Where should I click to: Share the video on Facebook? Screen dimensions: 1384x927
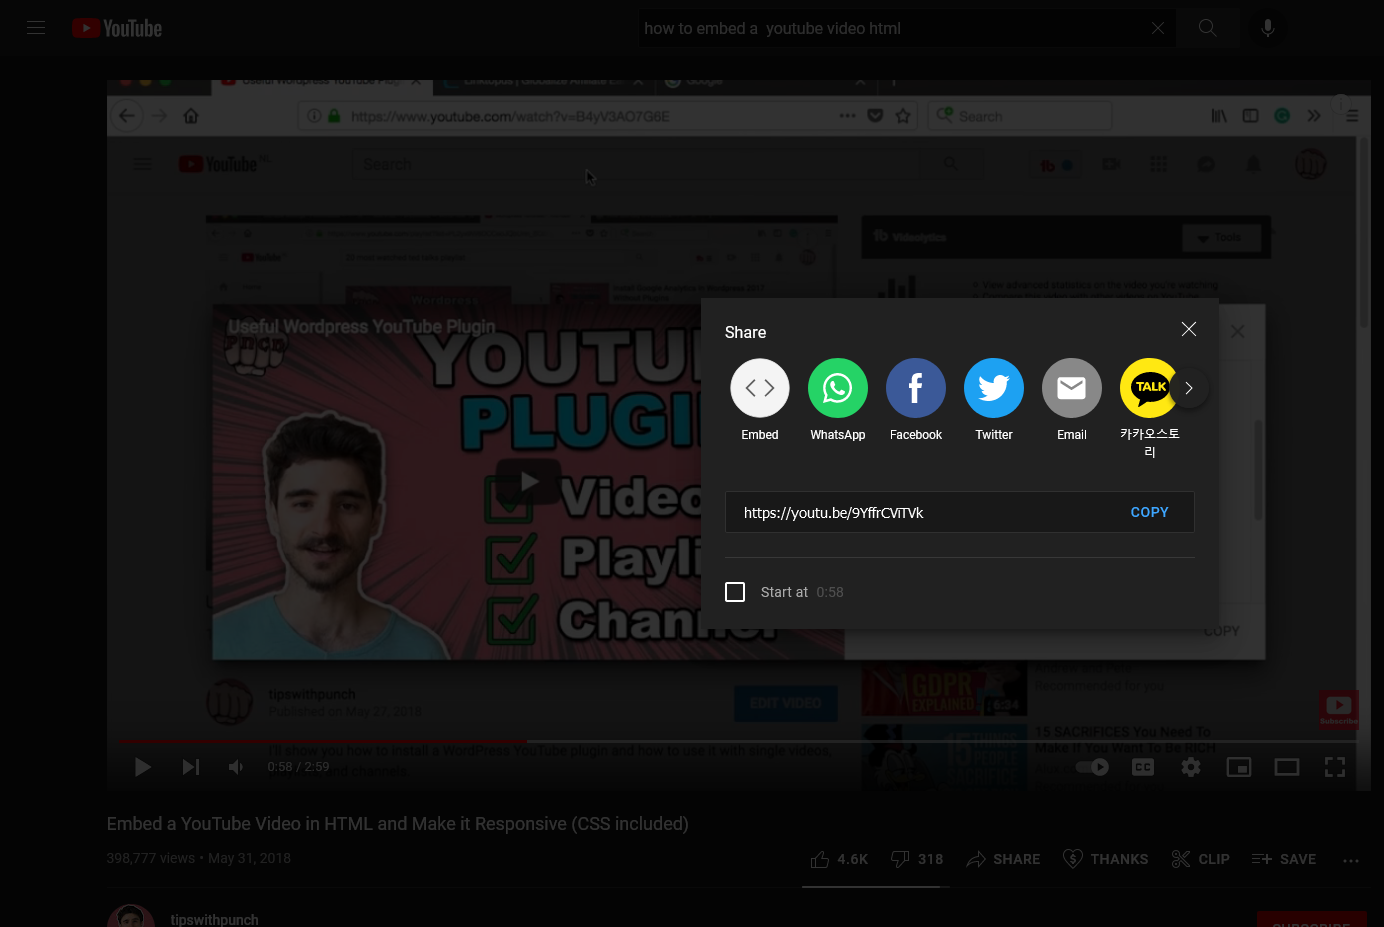tap(916, 388)
